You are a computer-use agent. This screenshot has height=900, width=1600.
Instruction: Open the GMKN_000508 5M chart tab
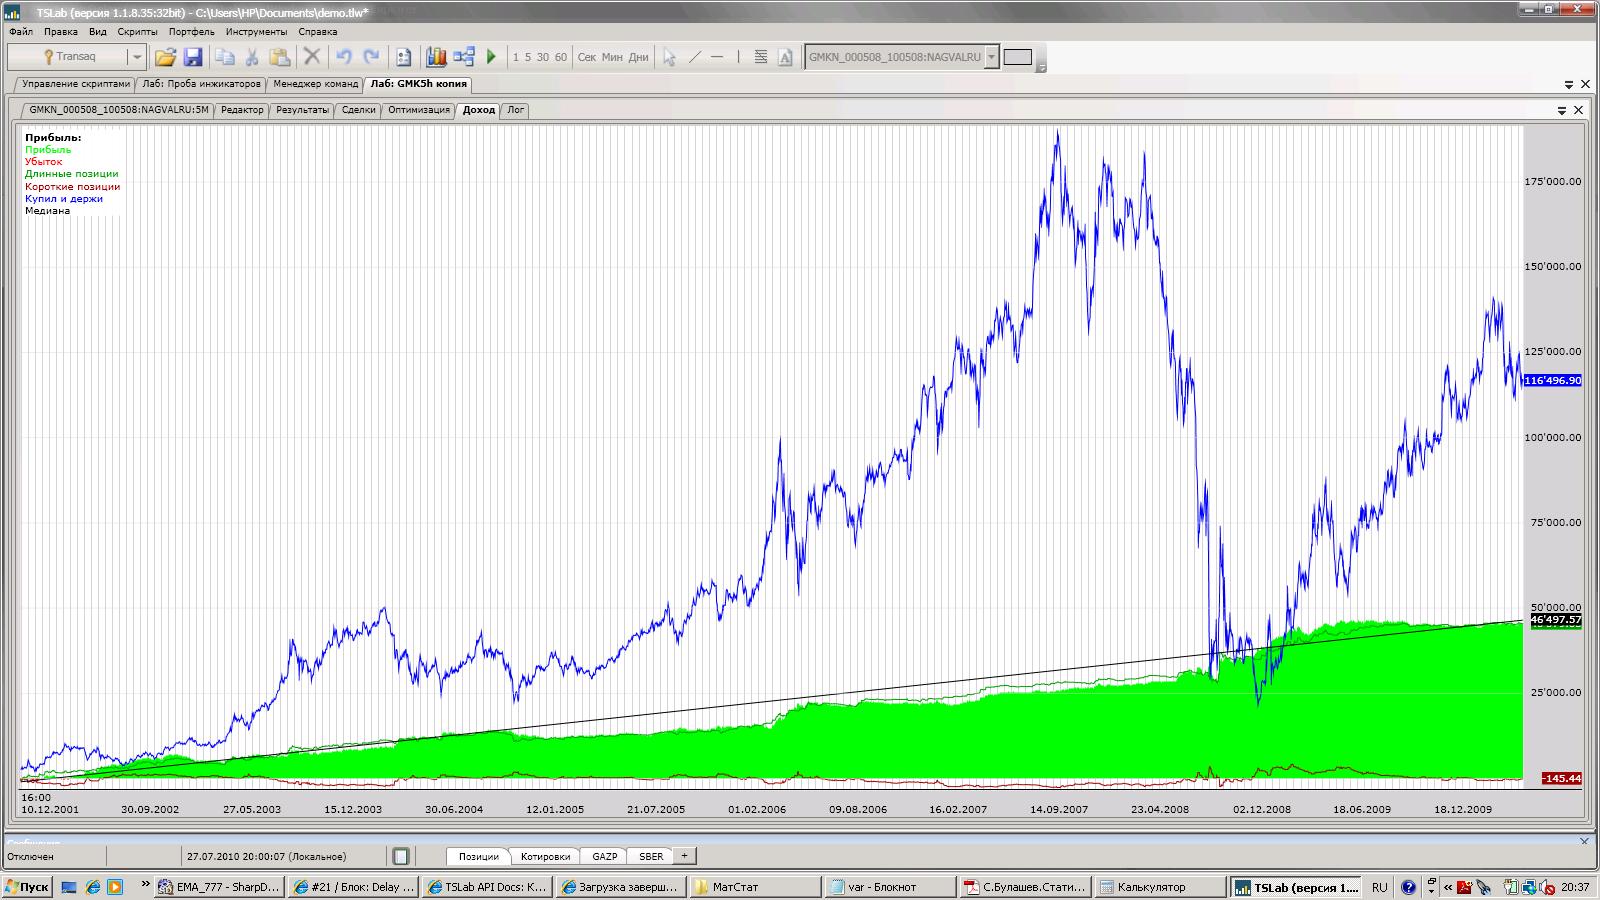[x=119, y=110]
